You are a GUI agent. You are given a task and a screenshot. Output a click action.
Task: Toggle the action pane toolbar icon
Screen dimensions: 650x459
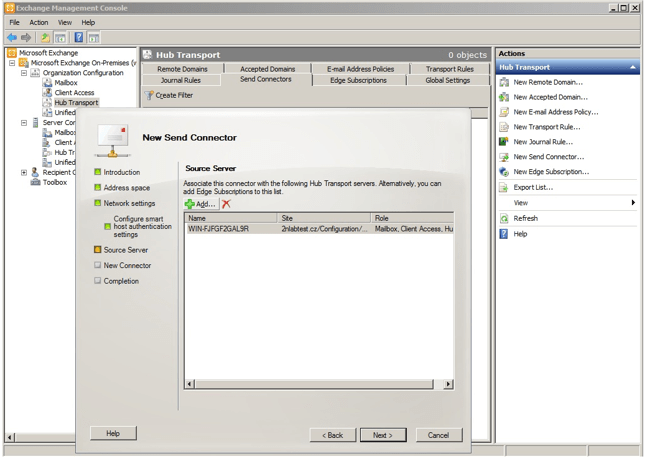(94, 38)
